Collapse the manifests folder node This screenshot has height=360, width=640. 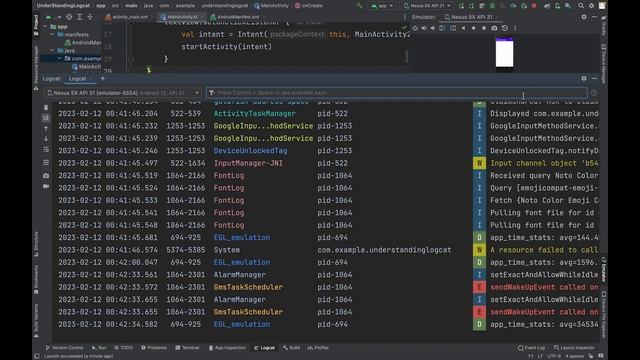click(x=52, y=35)
